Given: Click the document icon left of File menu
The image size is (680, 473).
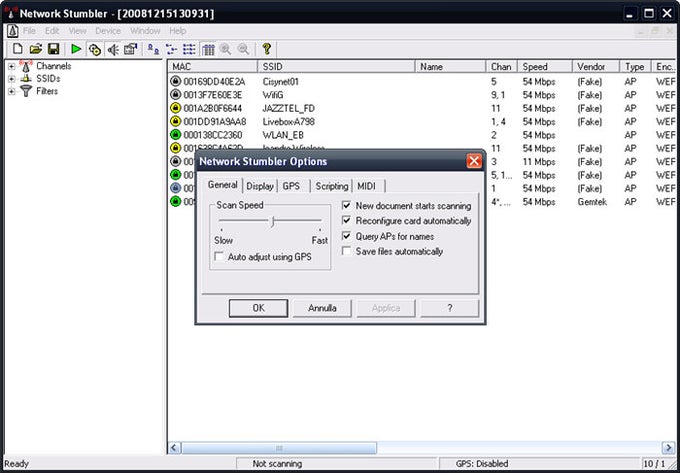Looking at the screenshot, I should click(x=13, y=31).
